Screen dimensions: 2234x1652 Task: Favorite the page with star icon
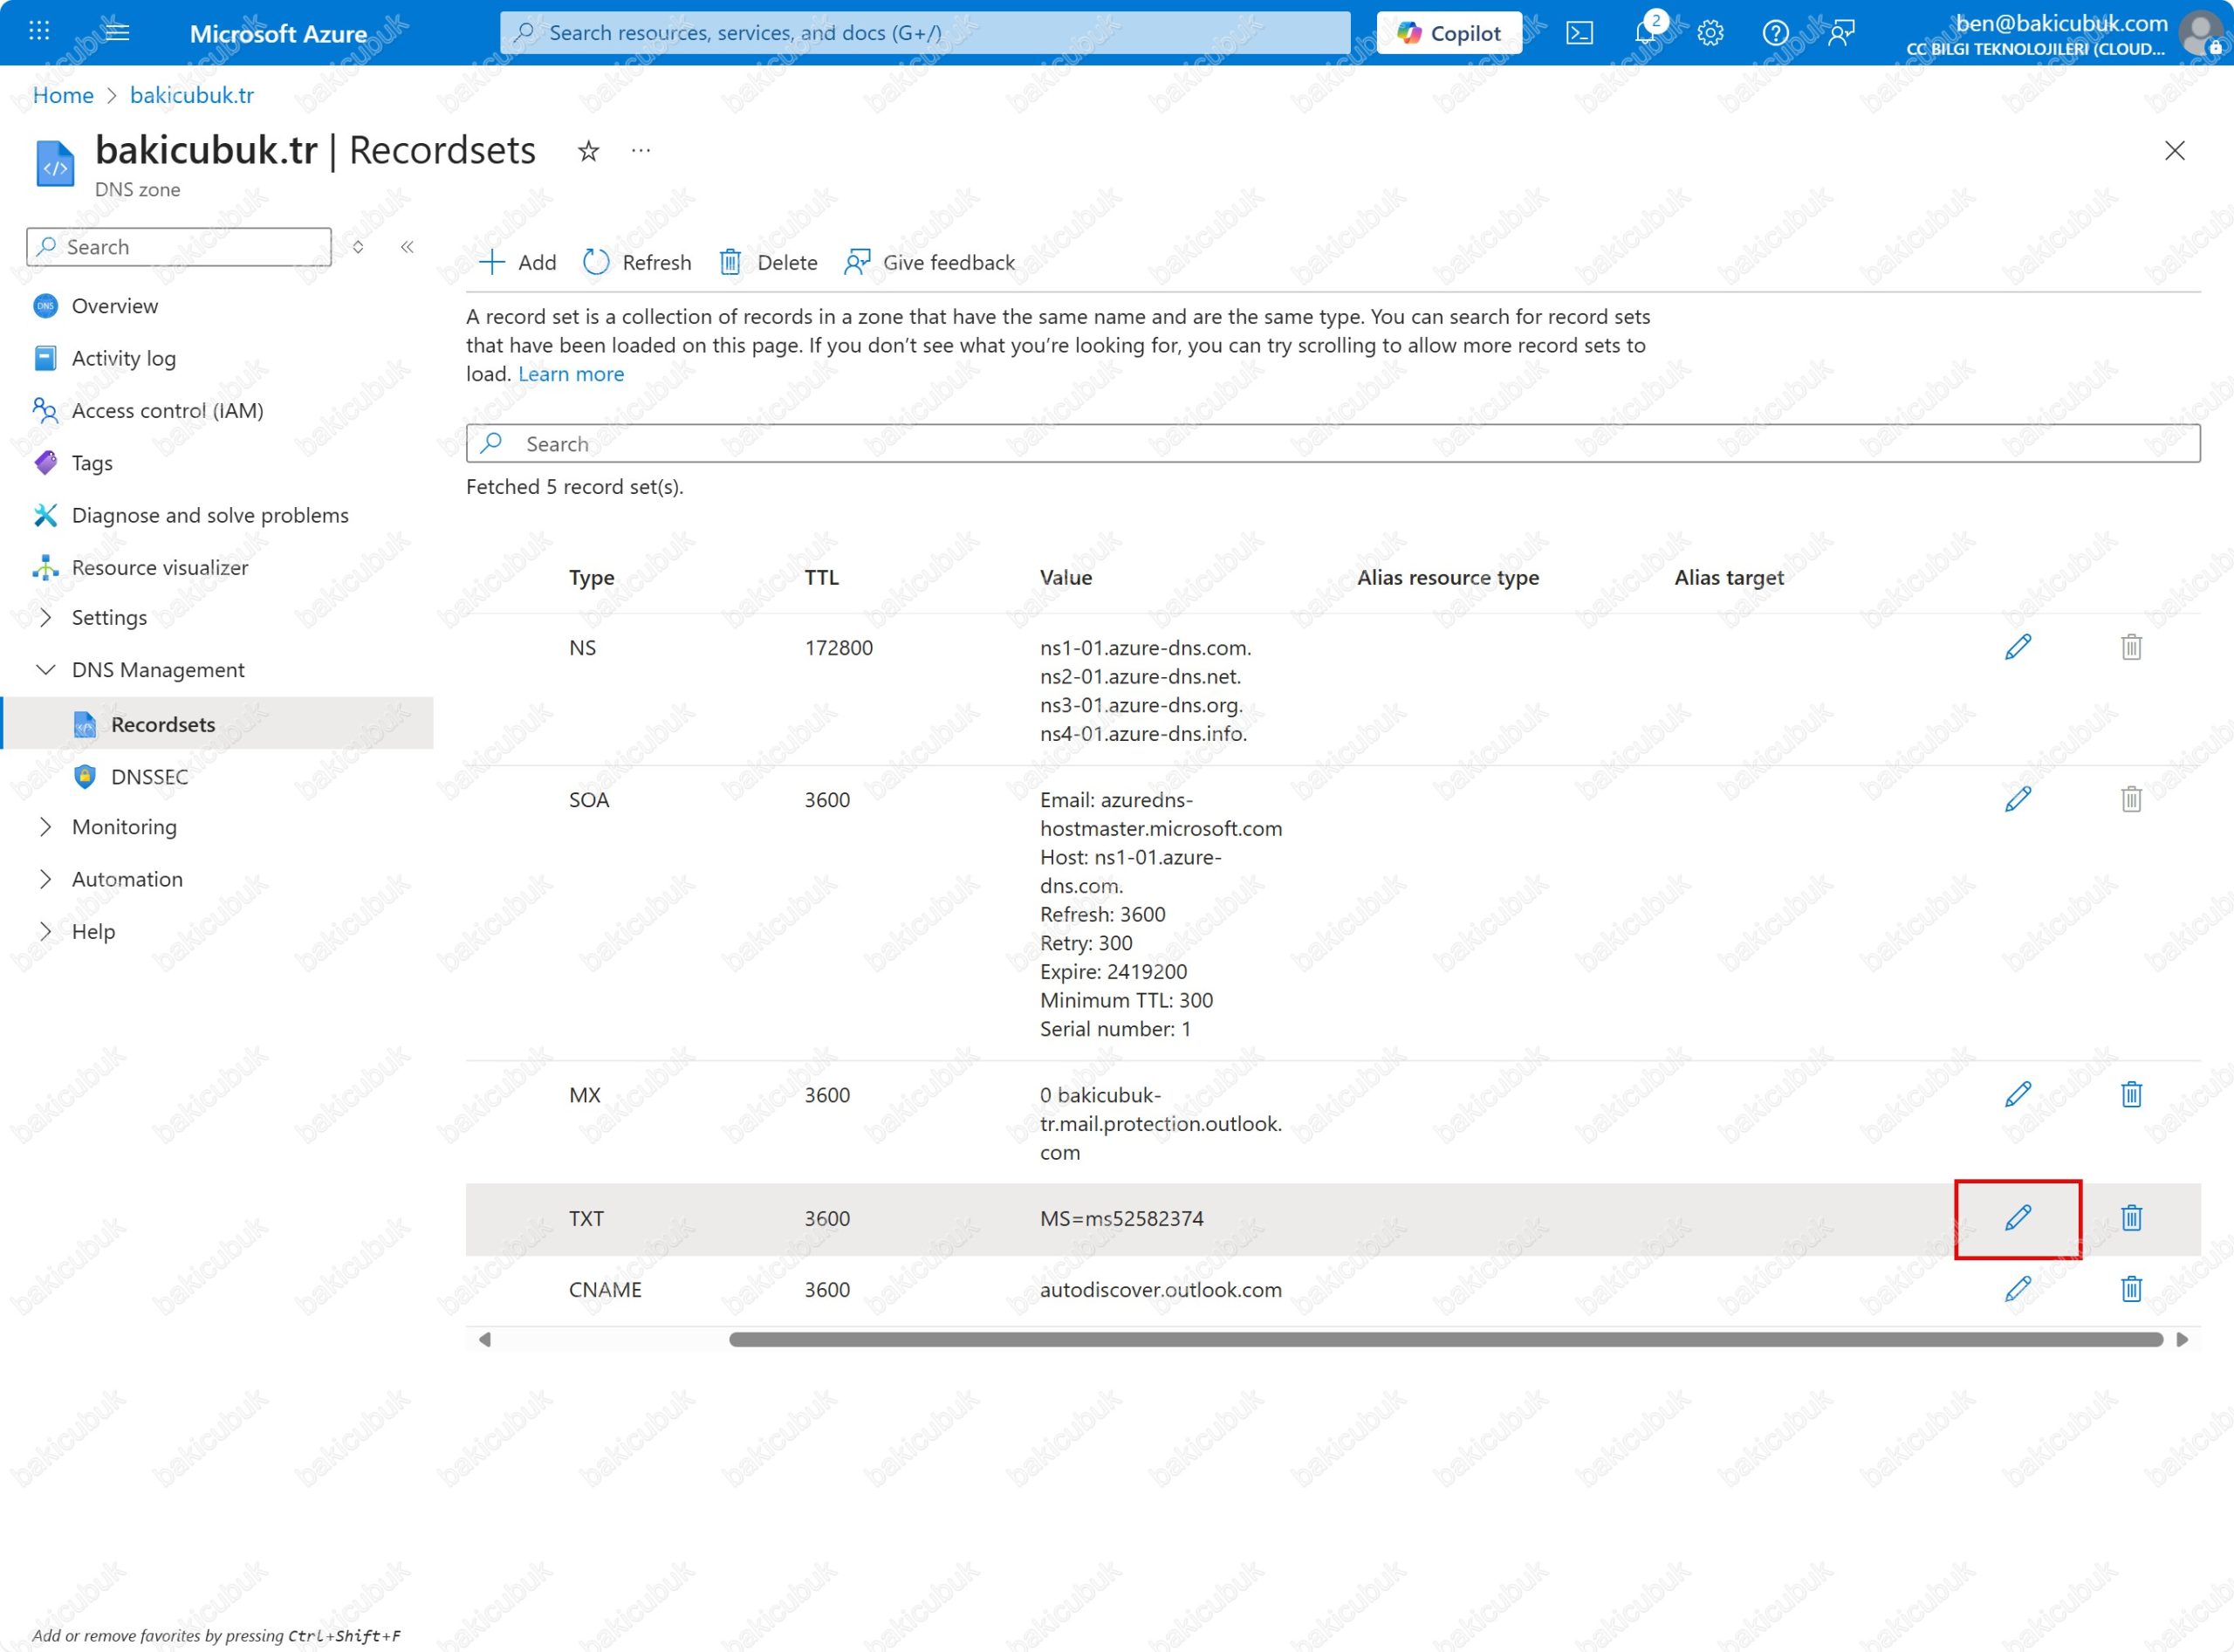pyautogui.click(x=588, y=151)
